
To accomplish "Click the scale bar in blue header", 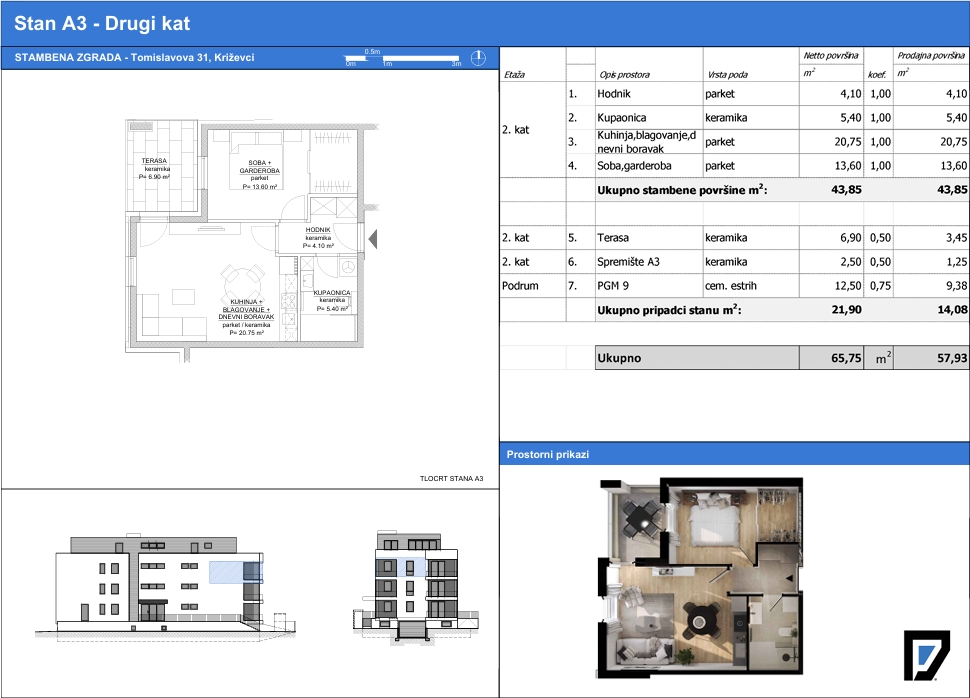I will (x=403, y=58).
